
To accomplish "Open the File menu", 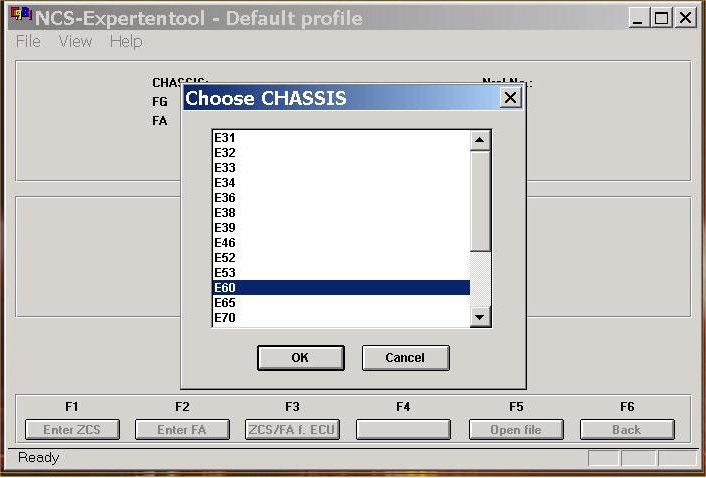I will pos(28,41).
